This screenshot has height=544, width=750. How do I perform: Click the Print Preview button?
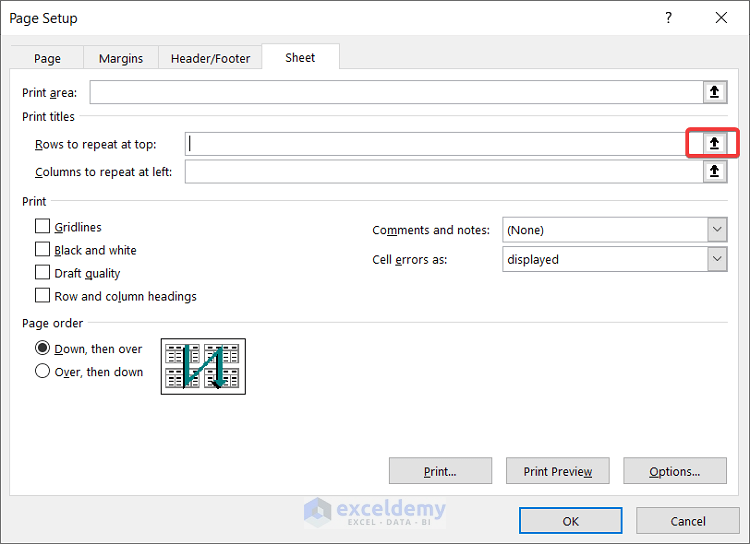[x=557, y=471]
